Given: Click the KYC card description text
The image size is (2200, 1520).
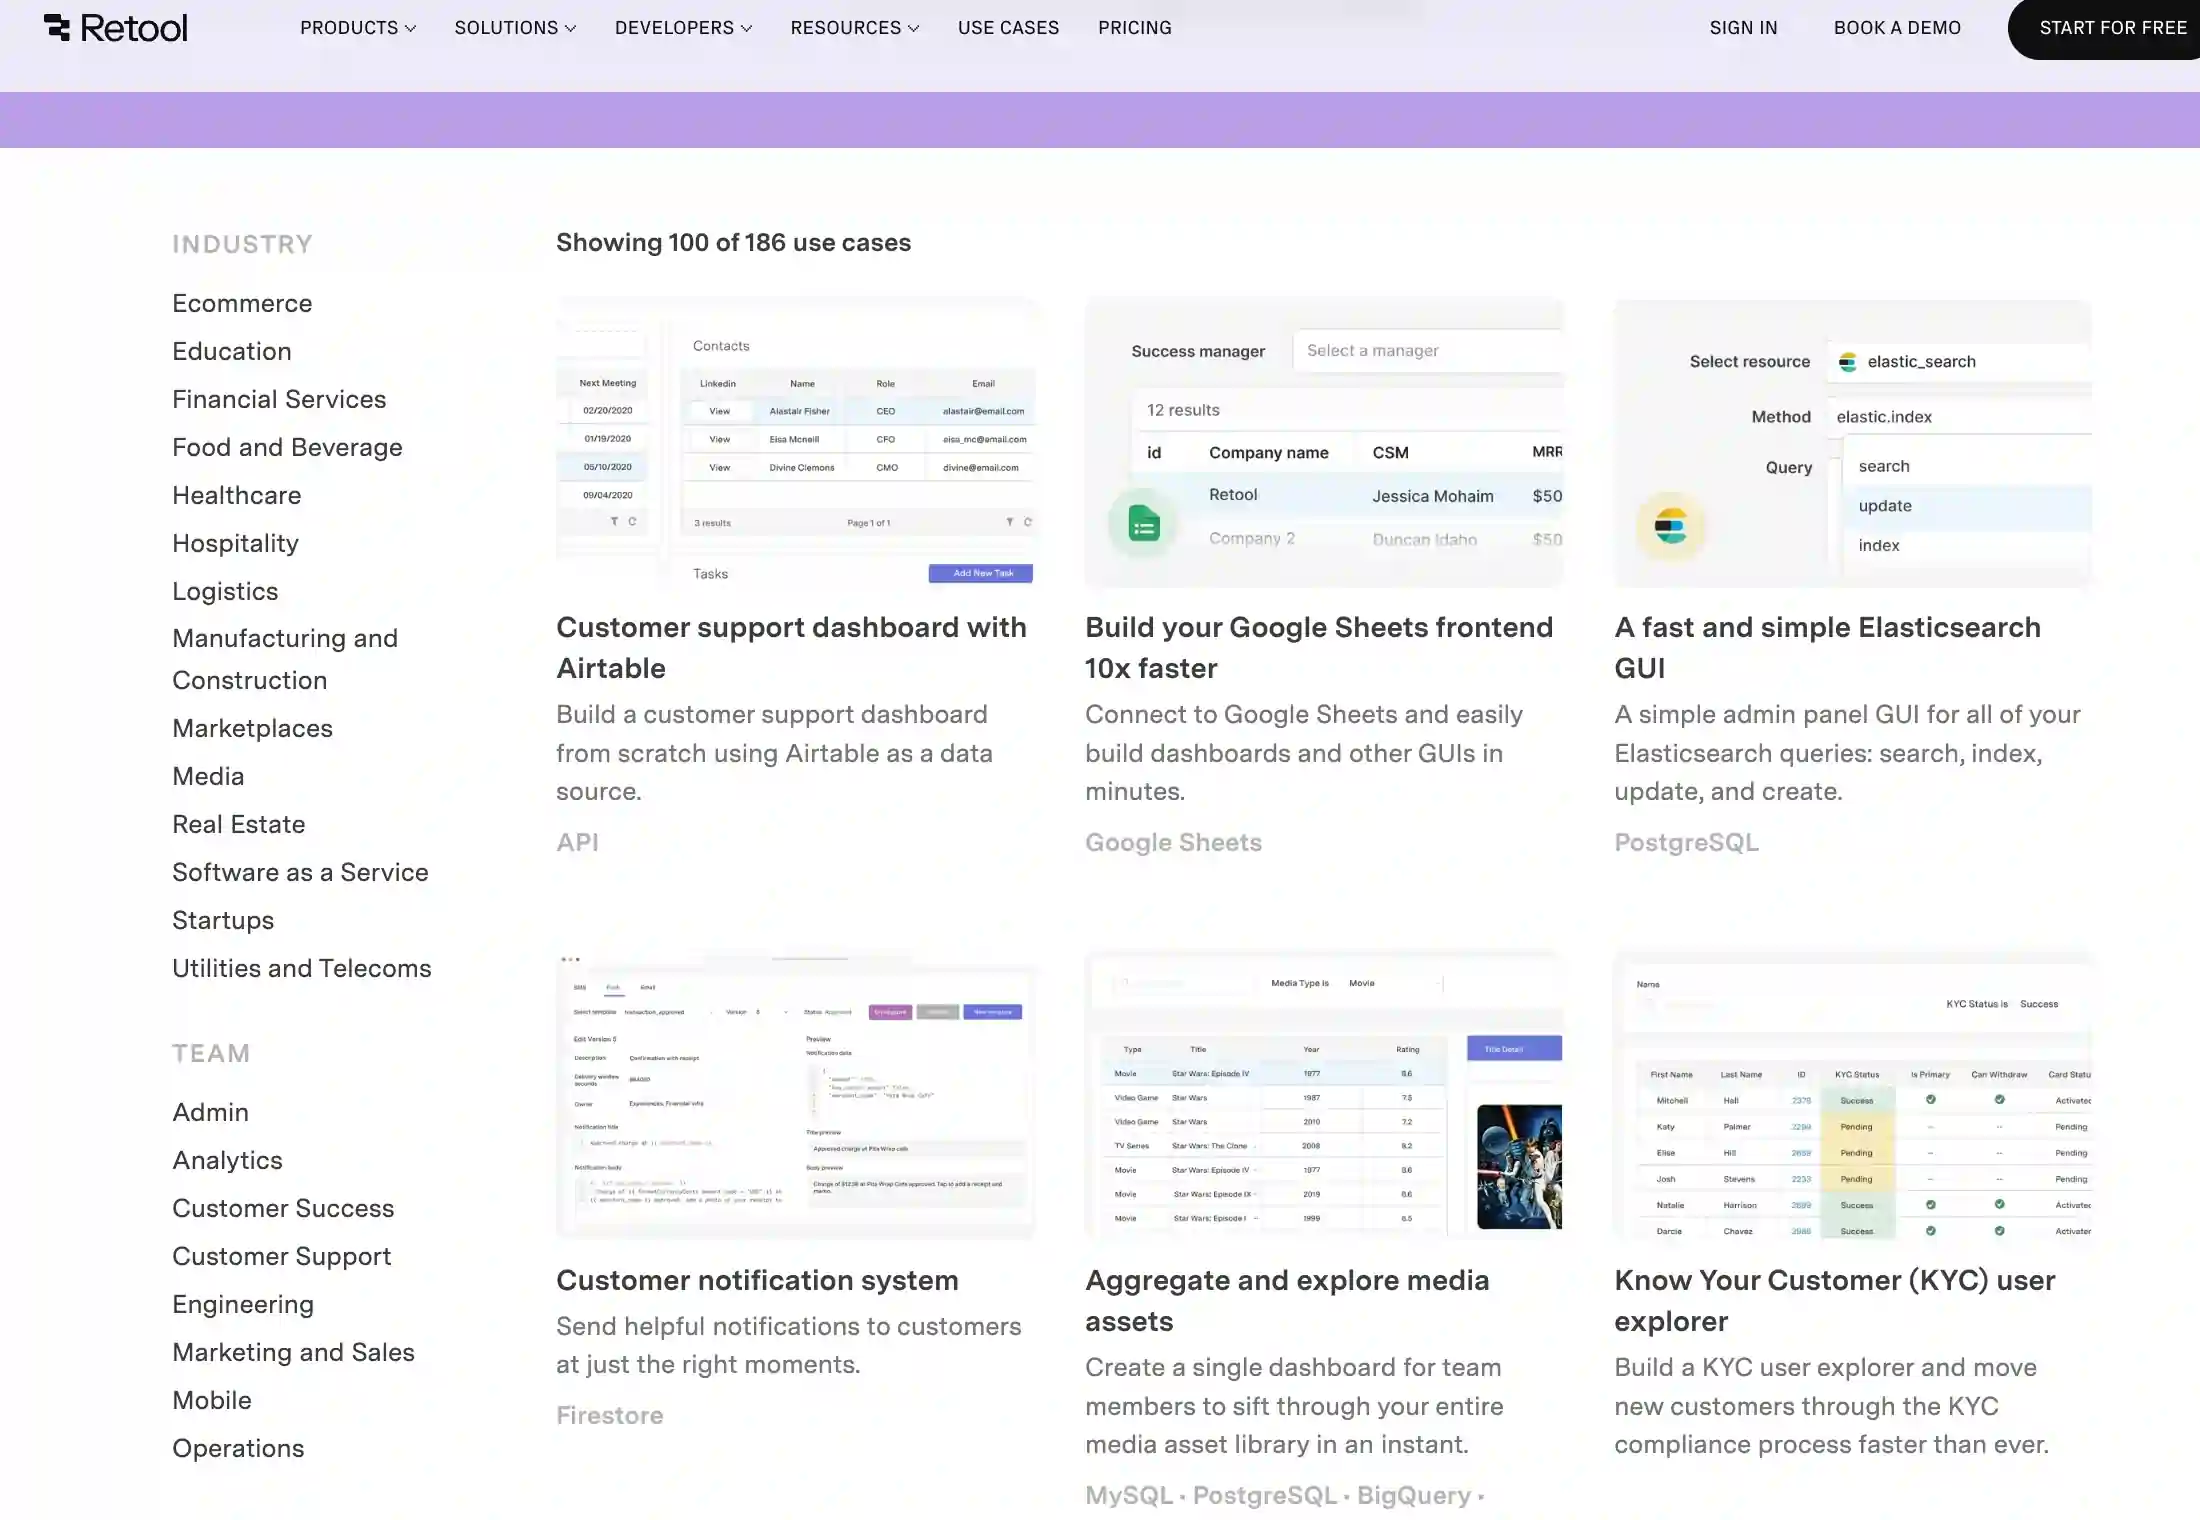Looking at the screenshot, I should point(1832,1406).
